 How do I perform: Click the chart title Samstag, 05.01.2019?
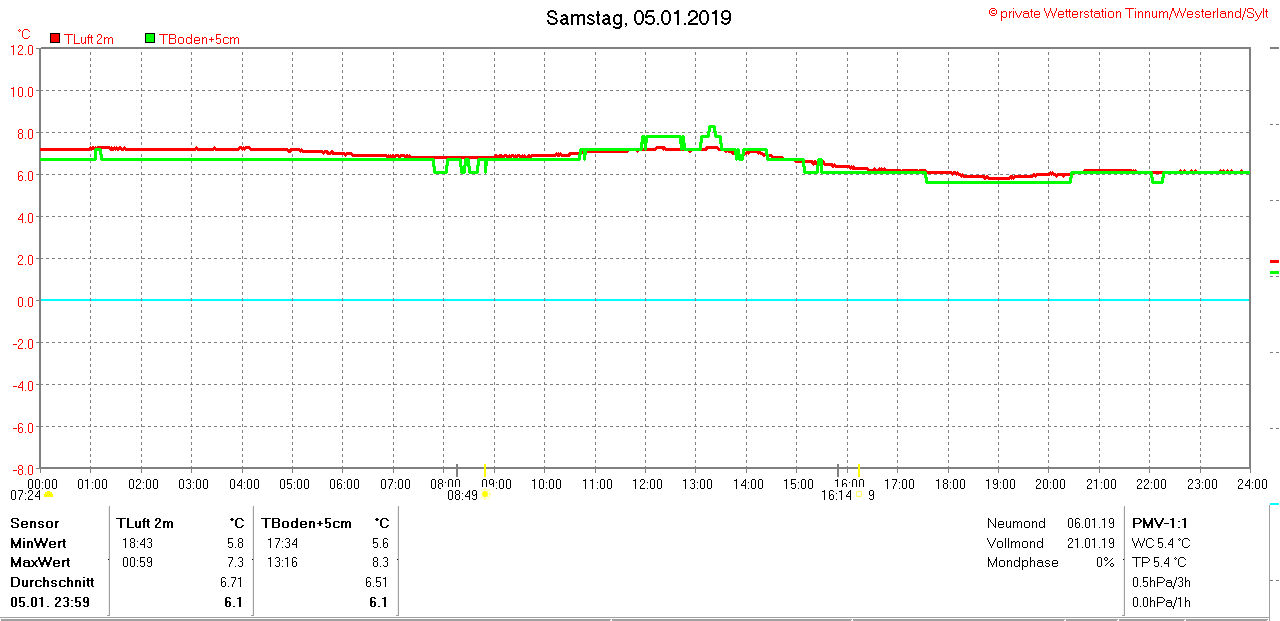[639, 18]
